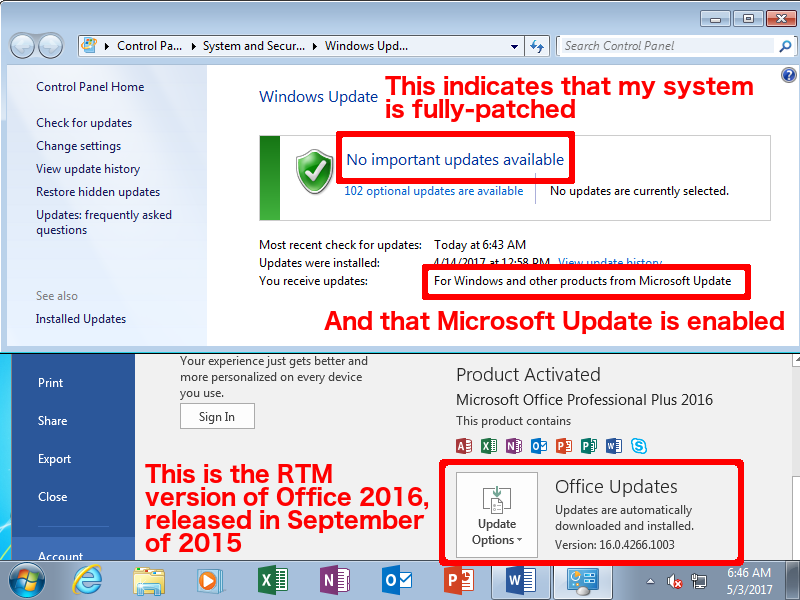
Task: Open 102 optional updates are available link
Action: click(x=434, y=191)
